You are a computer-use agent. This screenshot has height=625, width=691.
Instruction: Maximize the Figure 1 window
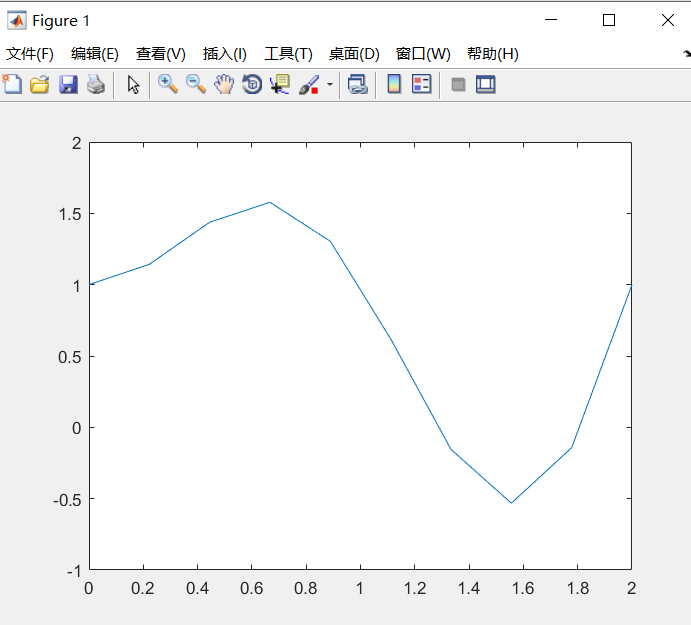(609, 20)
